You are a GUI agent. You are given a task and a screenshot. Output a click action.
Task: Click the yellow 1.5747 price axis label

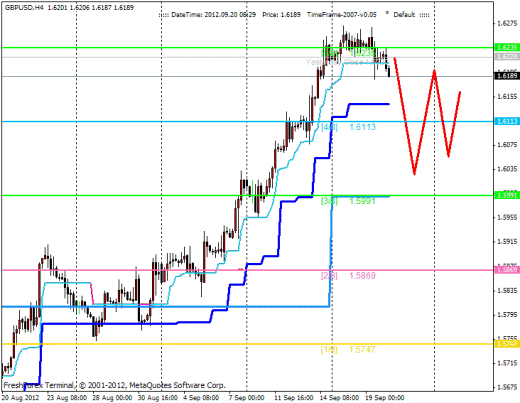pos(507,344)
